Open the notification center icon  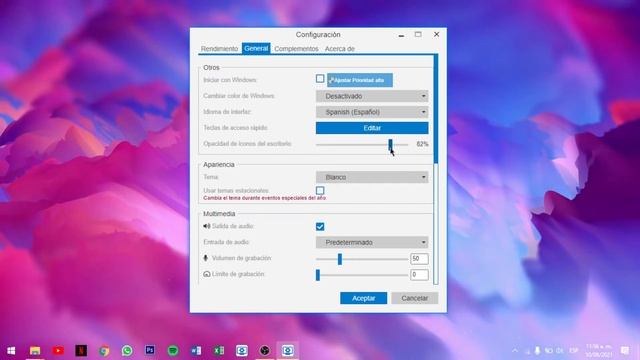tap(624, 351)
